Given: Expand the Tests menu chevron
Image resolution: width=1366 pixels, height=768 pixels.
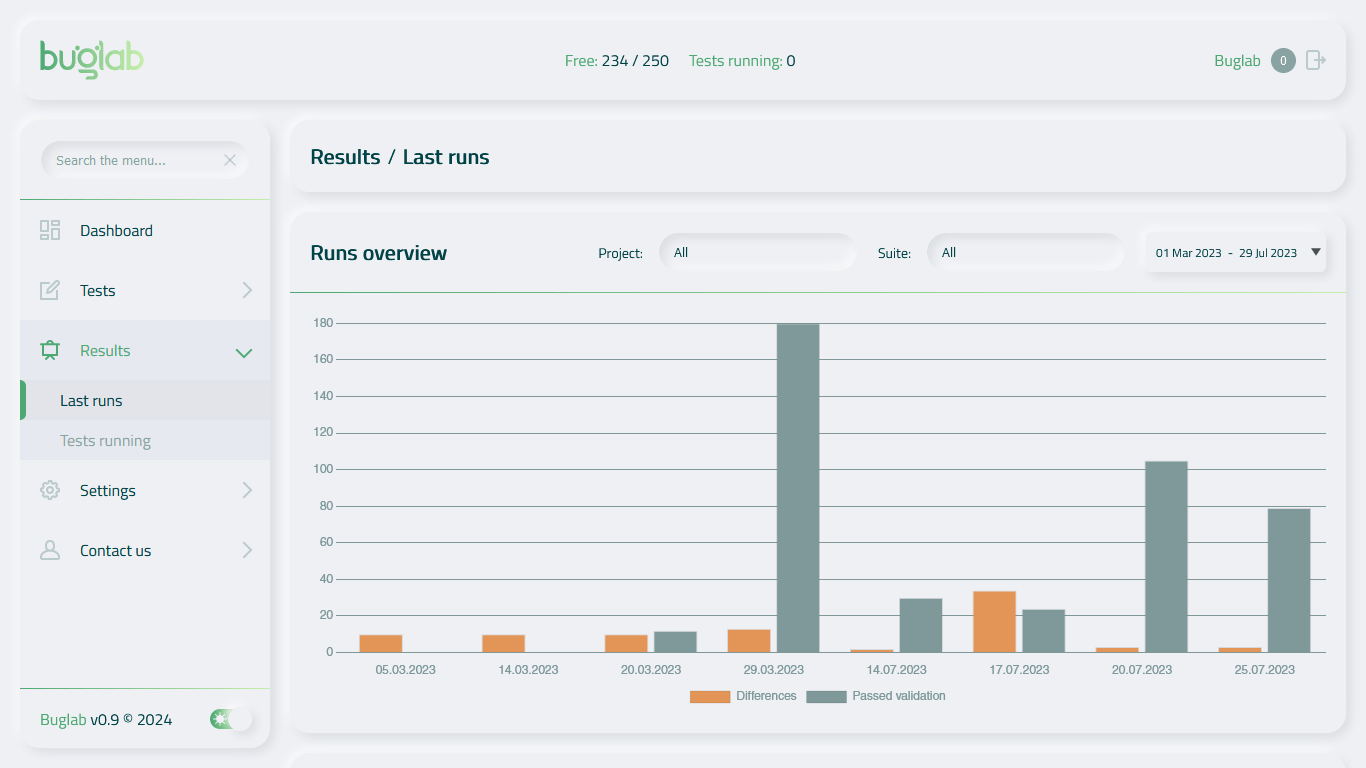Looking at the screenshot, I should point(247,290).
